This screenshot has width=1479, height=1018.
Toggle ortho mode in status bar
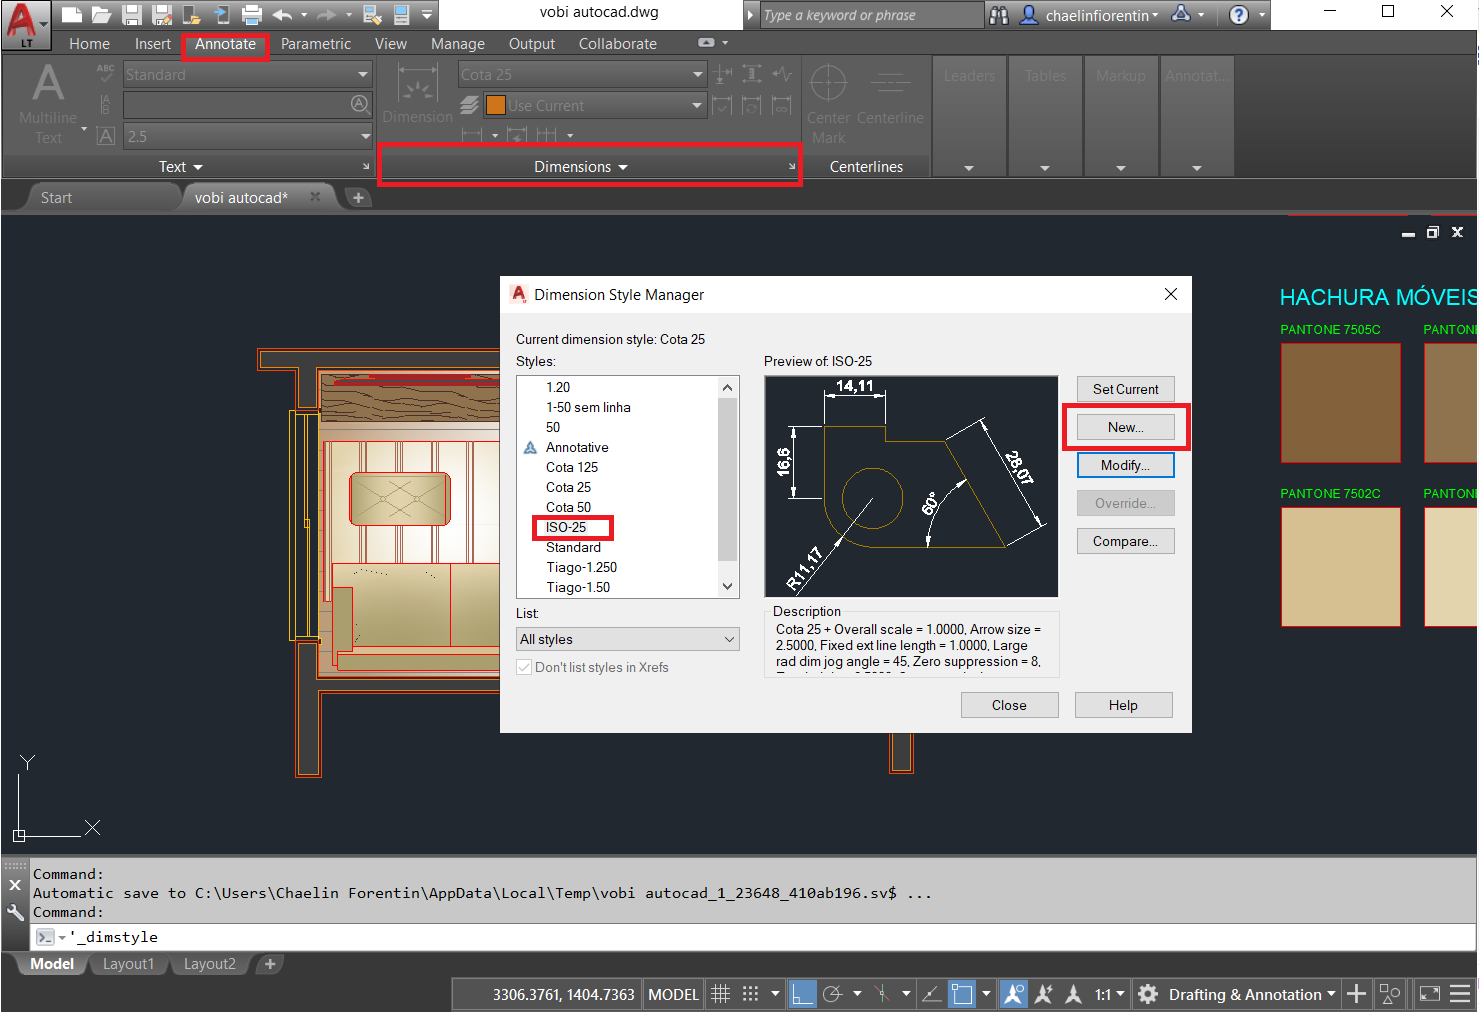point(802,994)
